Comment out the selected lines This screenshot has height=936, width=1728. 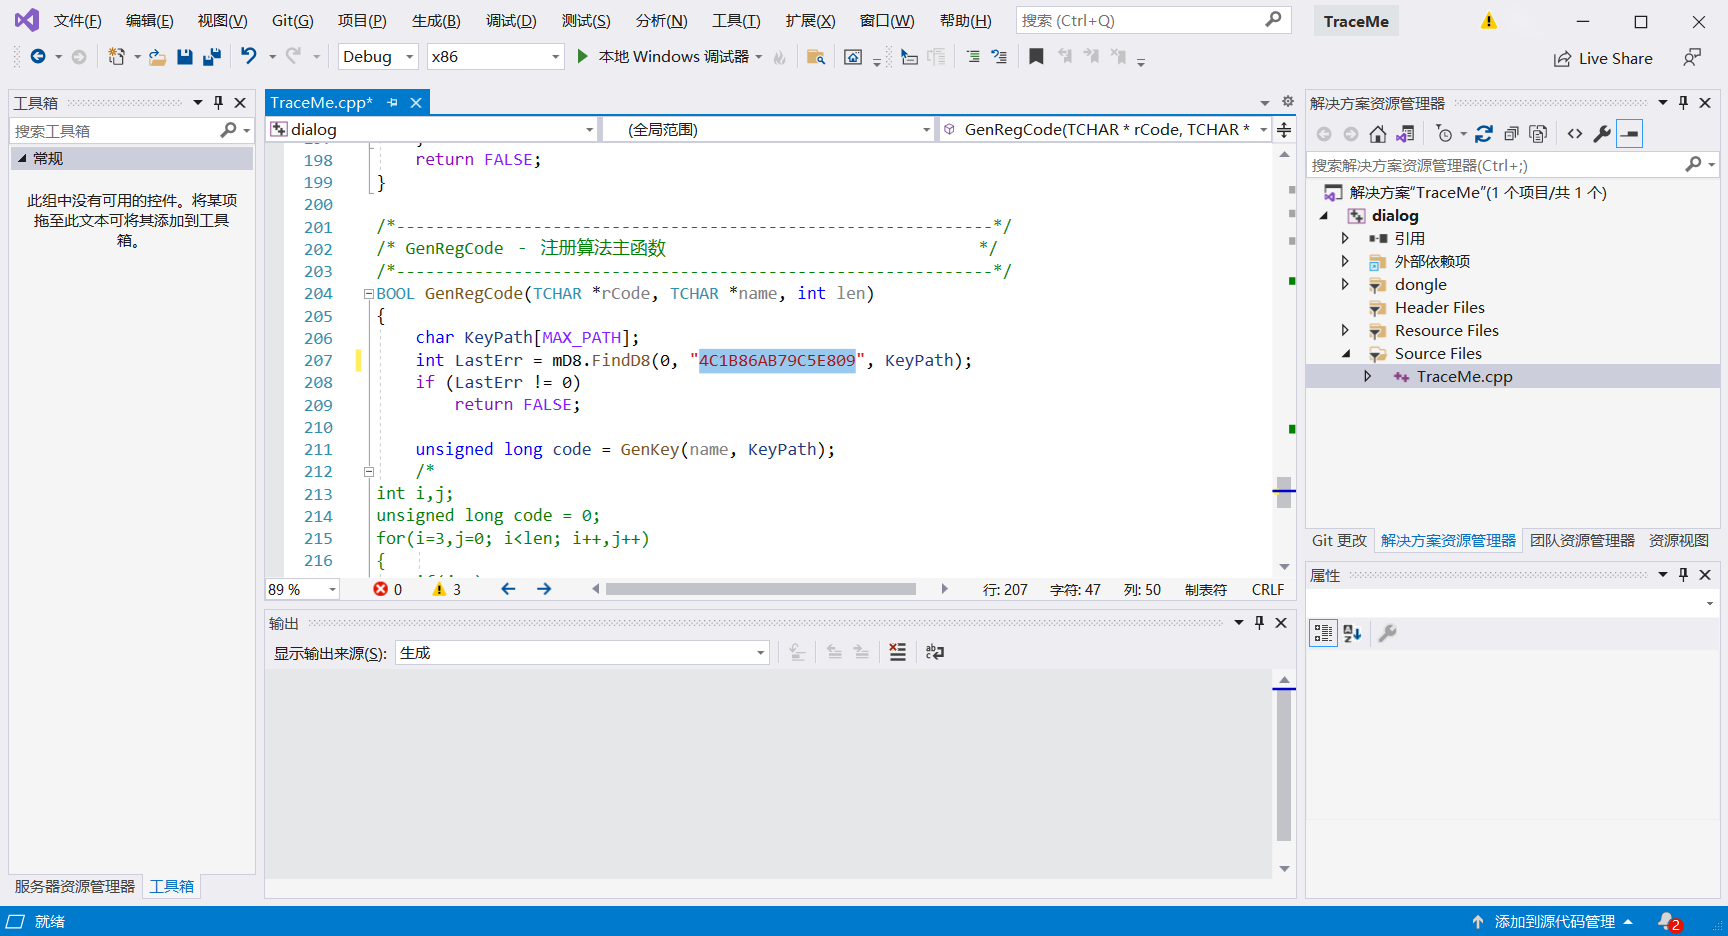pyautogui.click(x=973, y=57)
